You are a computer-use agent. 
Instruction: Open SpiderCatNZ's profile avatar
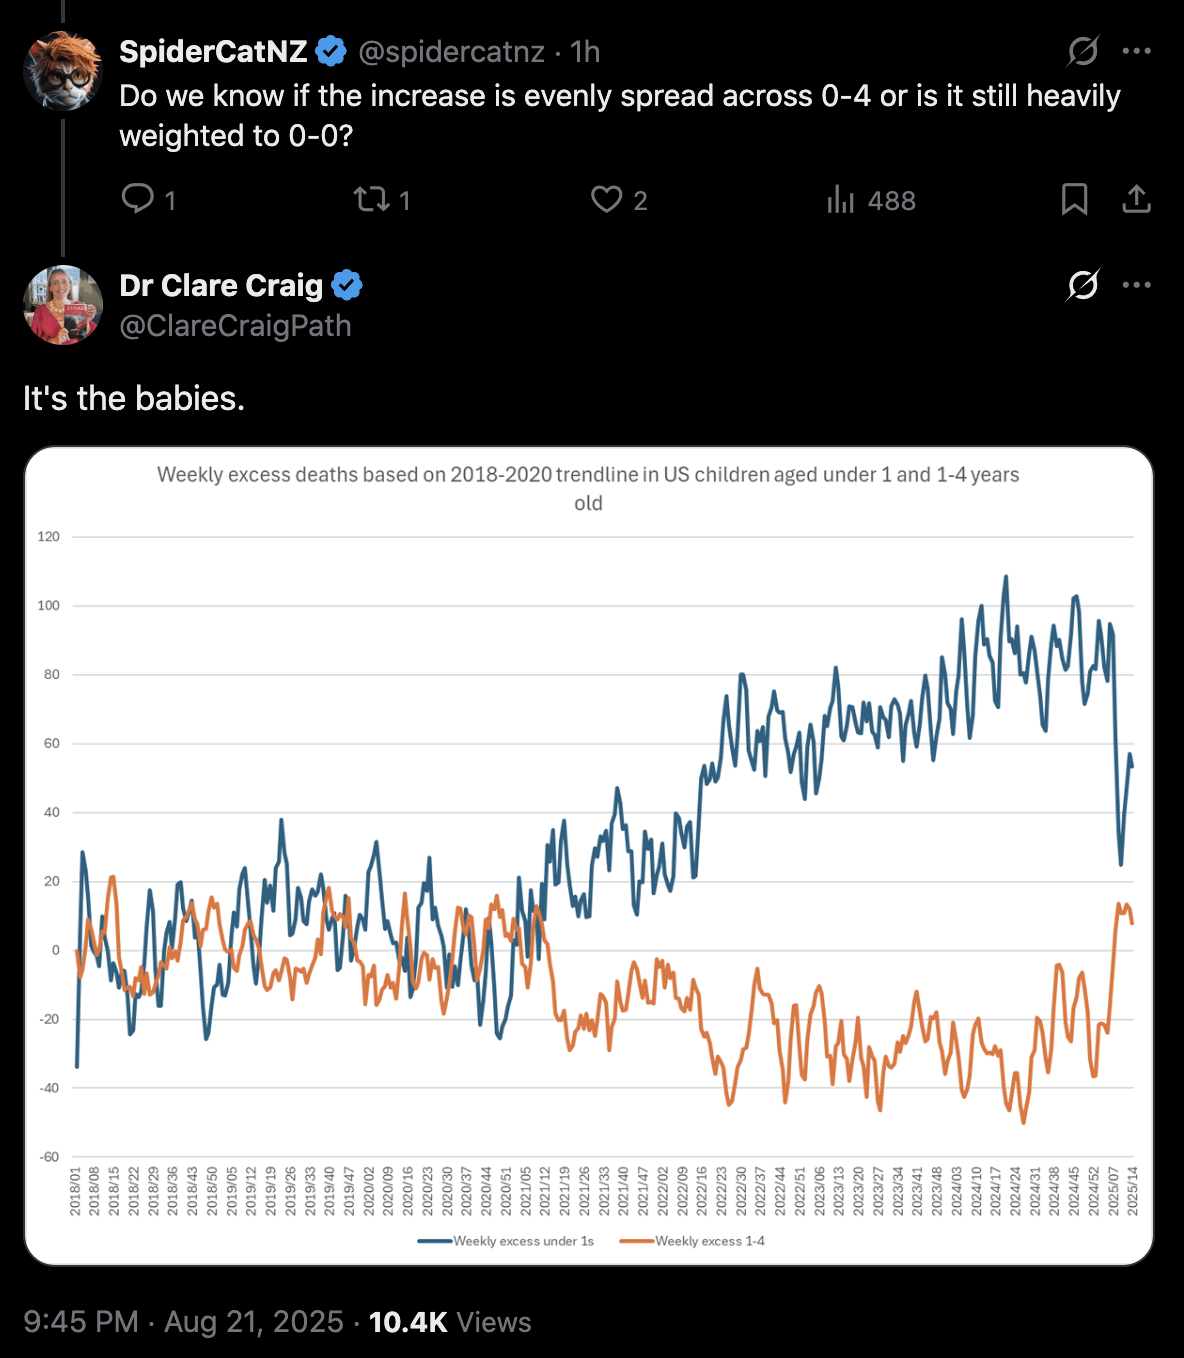pyautogui.click(x=63, y=70)
